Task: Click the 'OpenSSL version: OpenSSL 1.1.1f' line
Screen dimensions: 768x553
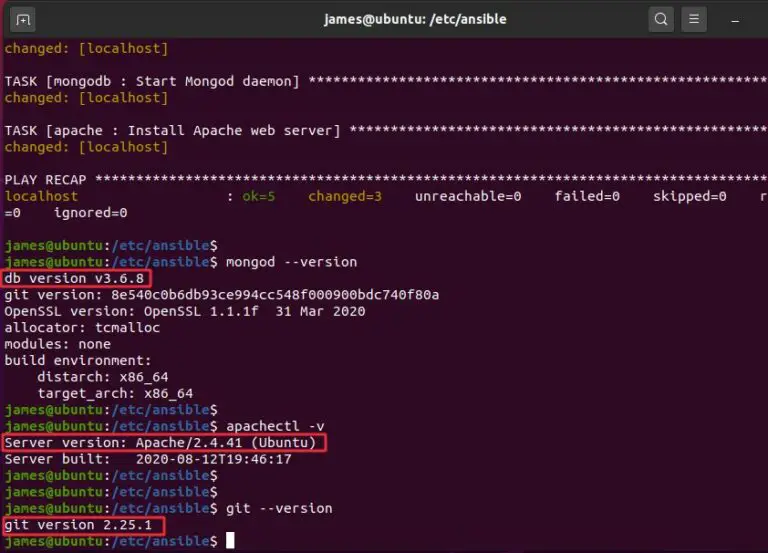Action: point(185,312)
